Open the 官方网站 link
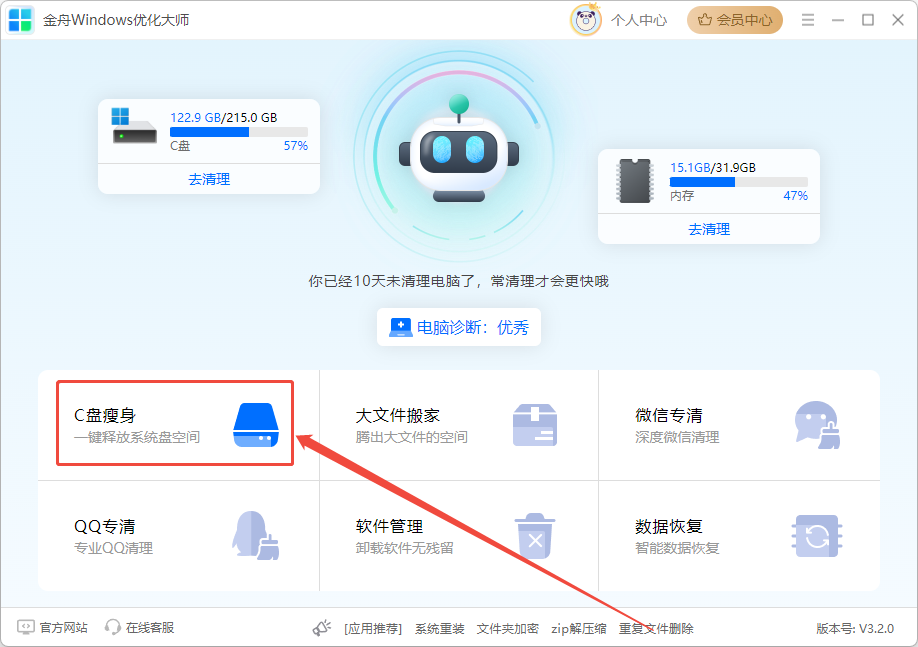This screenshot has width=918, height=647. pyautogui.click(x=53, y=627)
